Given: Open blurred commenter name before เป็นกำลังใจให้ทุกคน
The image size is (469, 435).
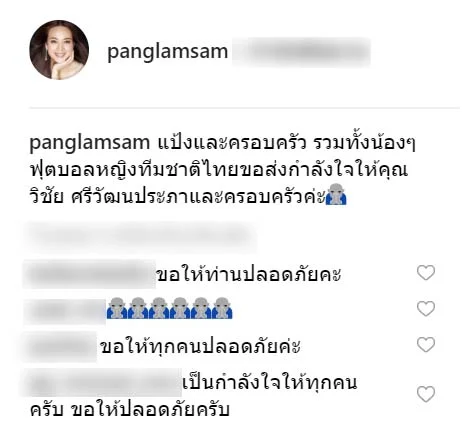Looking at the screenshot, I should point(102,382).
